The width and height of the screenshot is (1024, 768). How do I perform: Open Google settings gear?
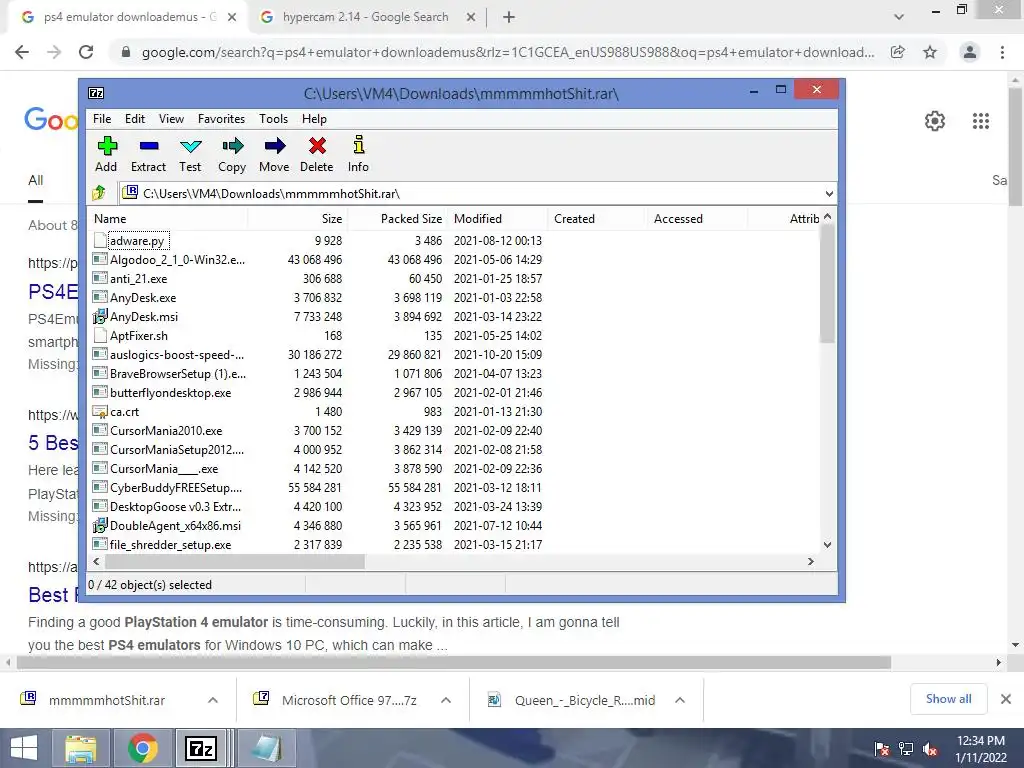[935, 121]
